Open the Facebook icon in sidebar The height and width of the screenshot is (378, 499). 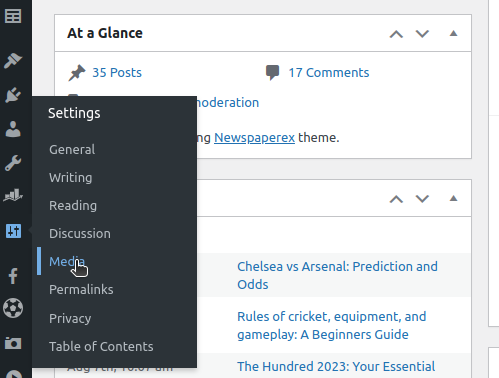[x=13, y=276]
